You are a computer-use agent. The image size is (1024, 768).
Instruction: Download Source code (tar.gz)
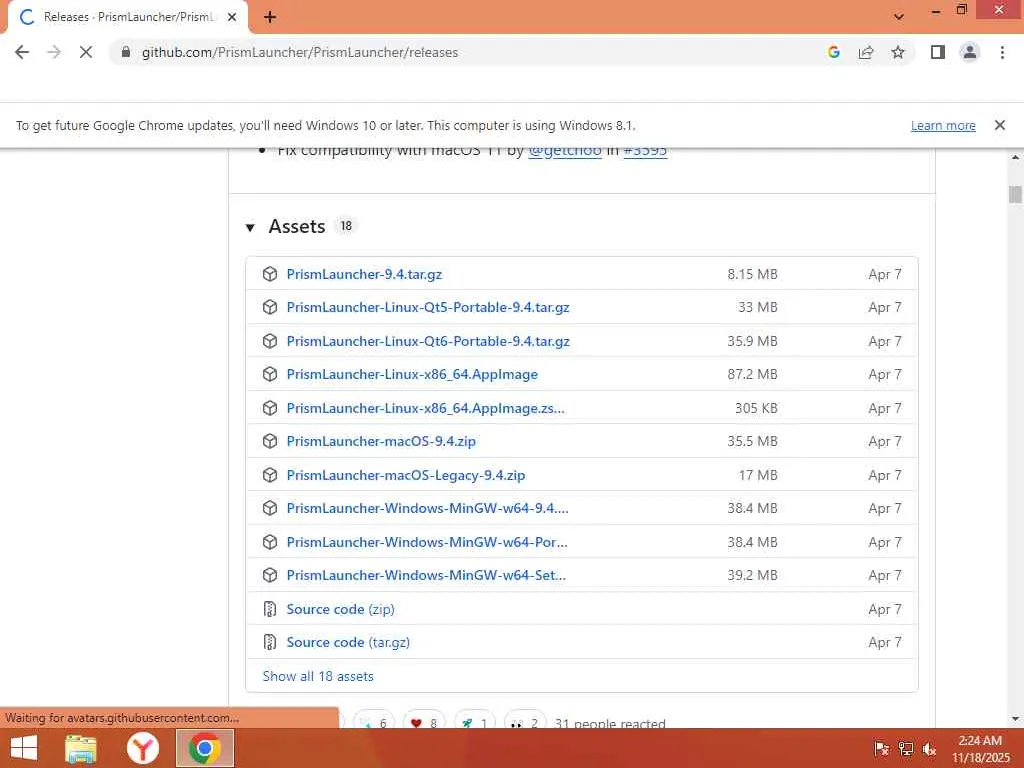[x=348, y=643]
